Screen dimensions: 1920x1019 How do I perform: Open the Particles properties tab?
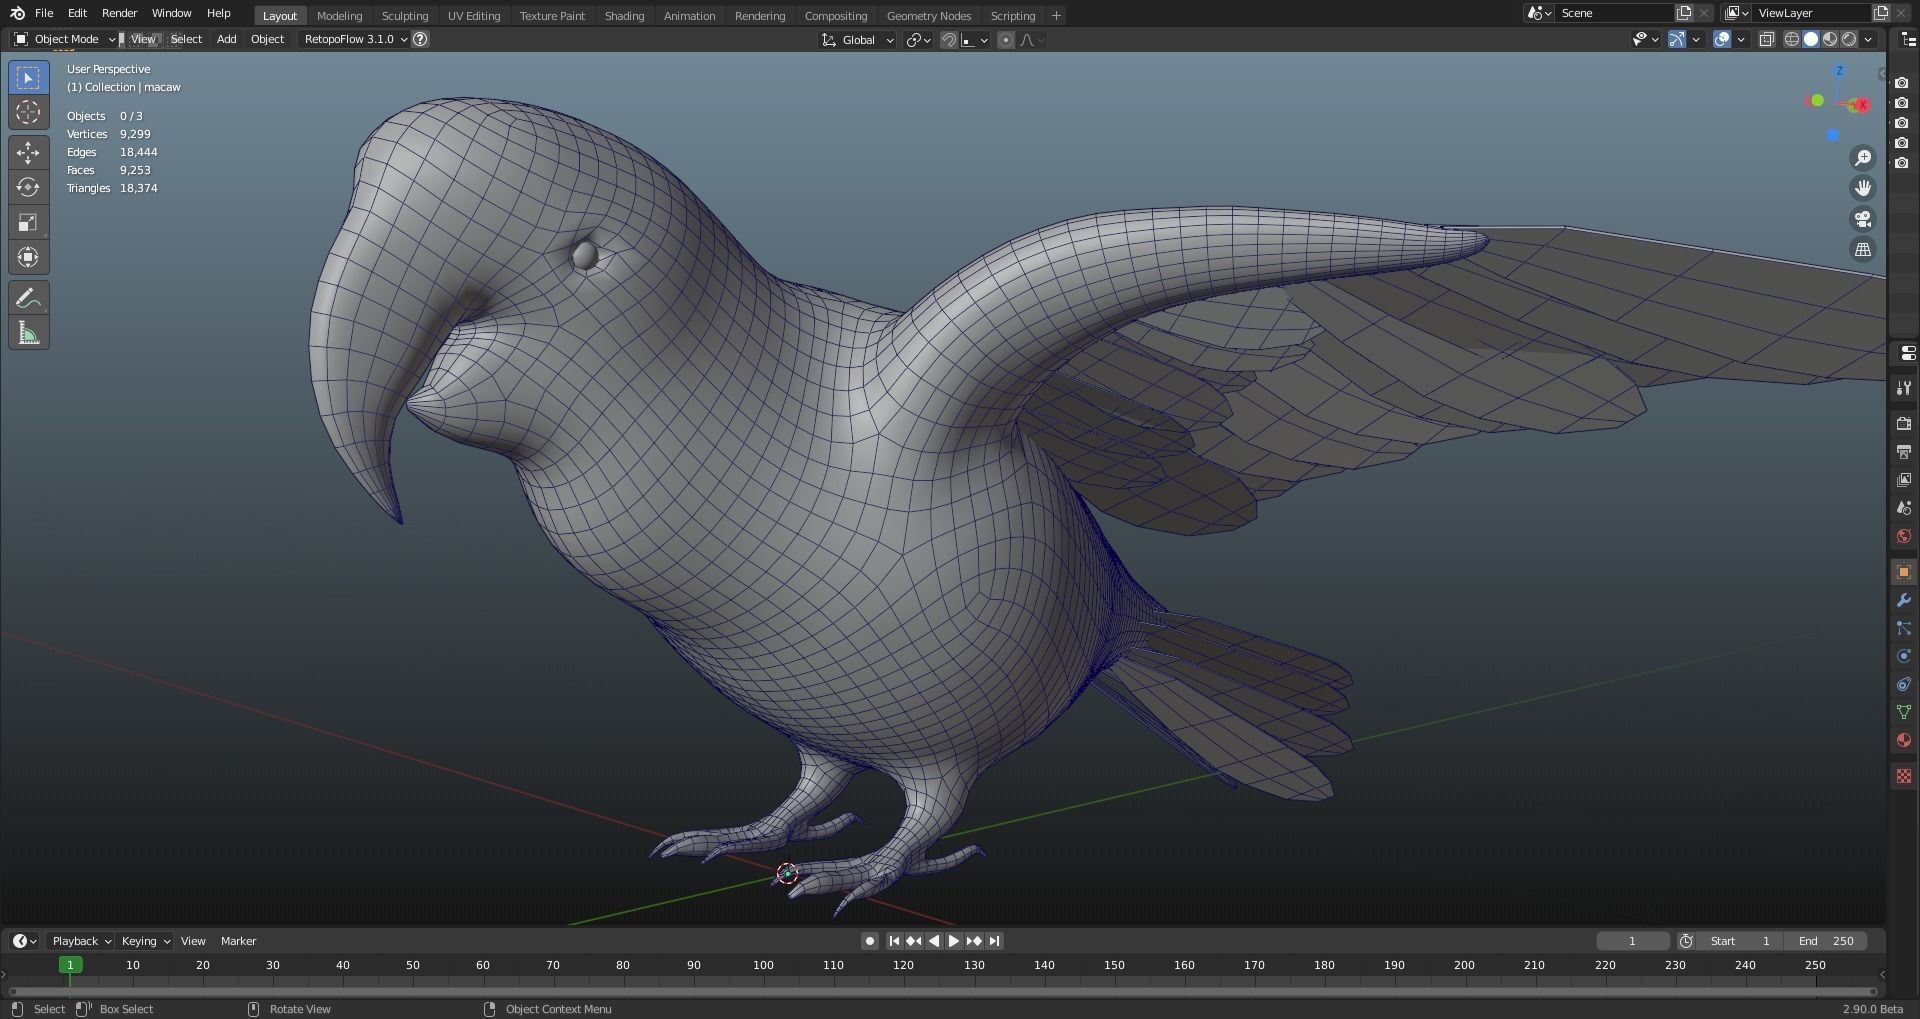[1904, 628]
